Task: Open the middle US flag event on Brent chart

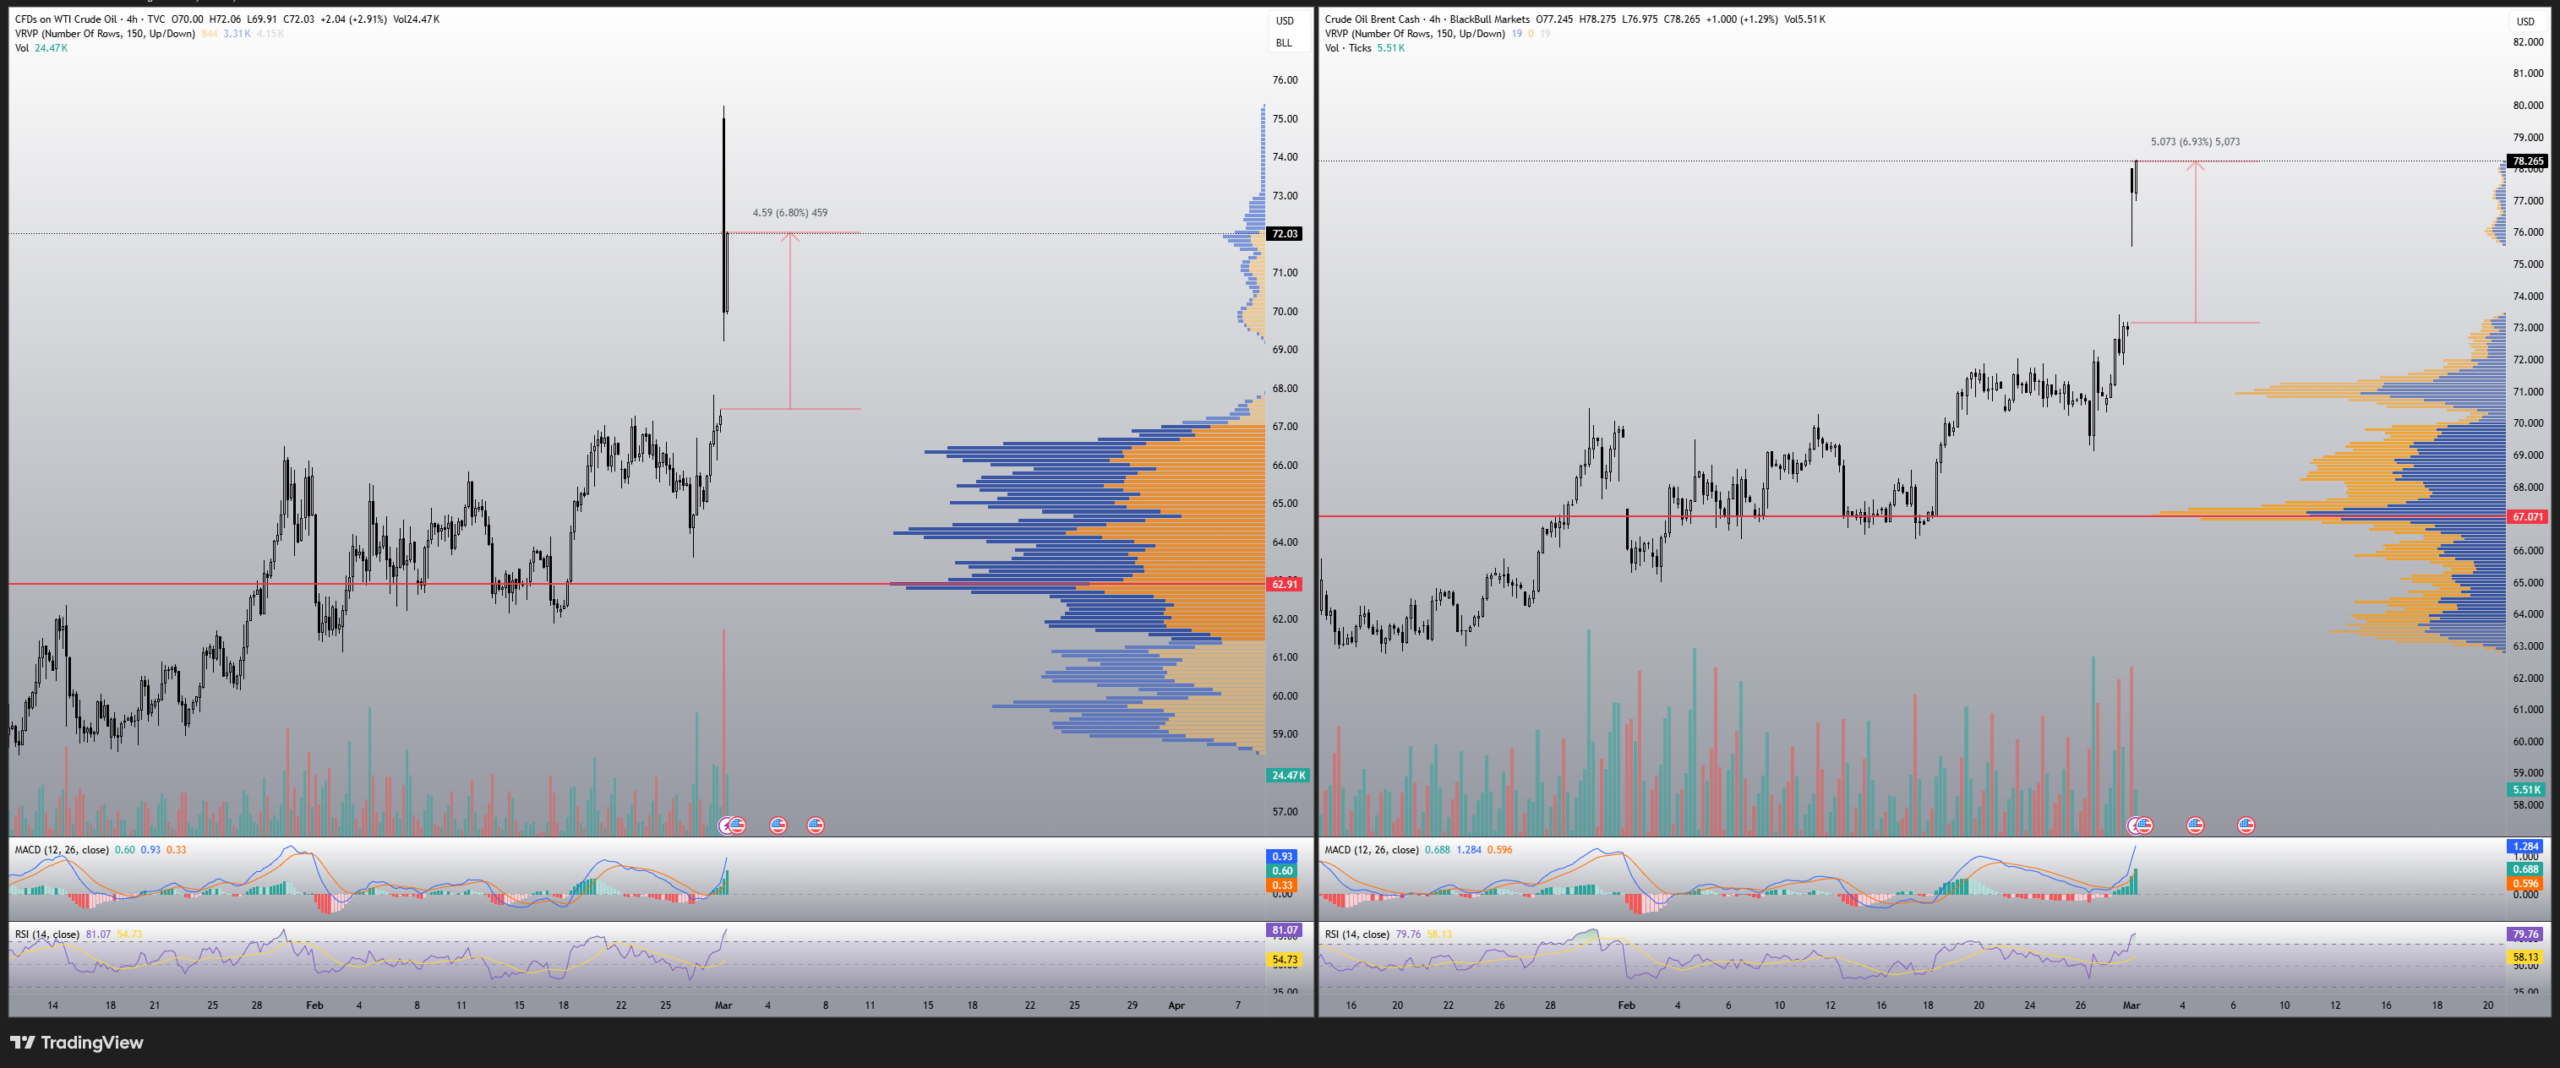Action: (2195, 825)
